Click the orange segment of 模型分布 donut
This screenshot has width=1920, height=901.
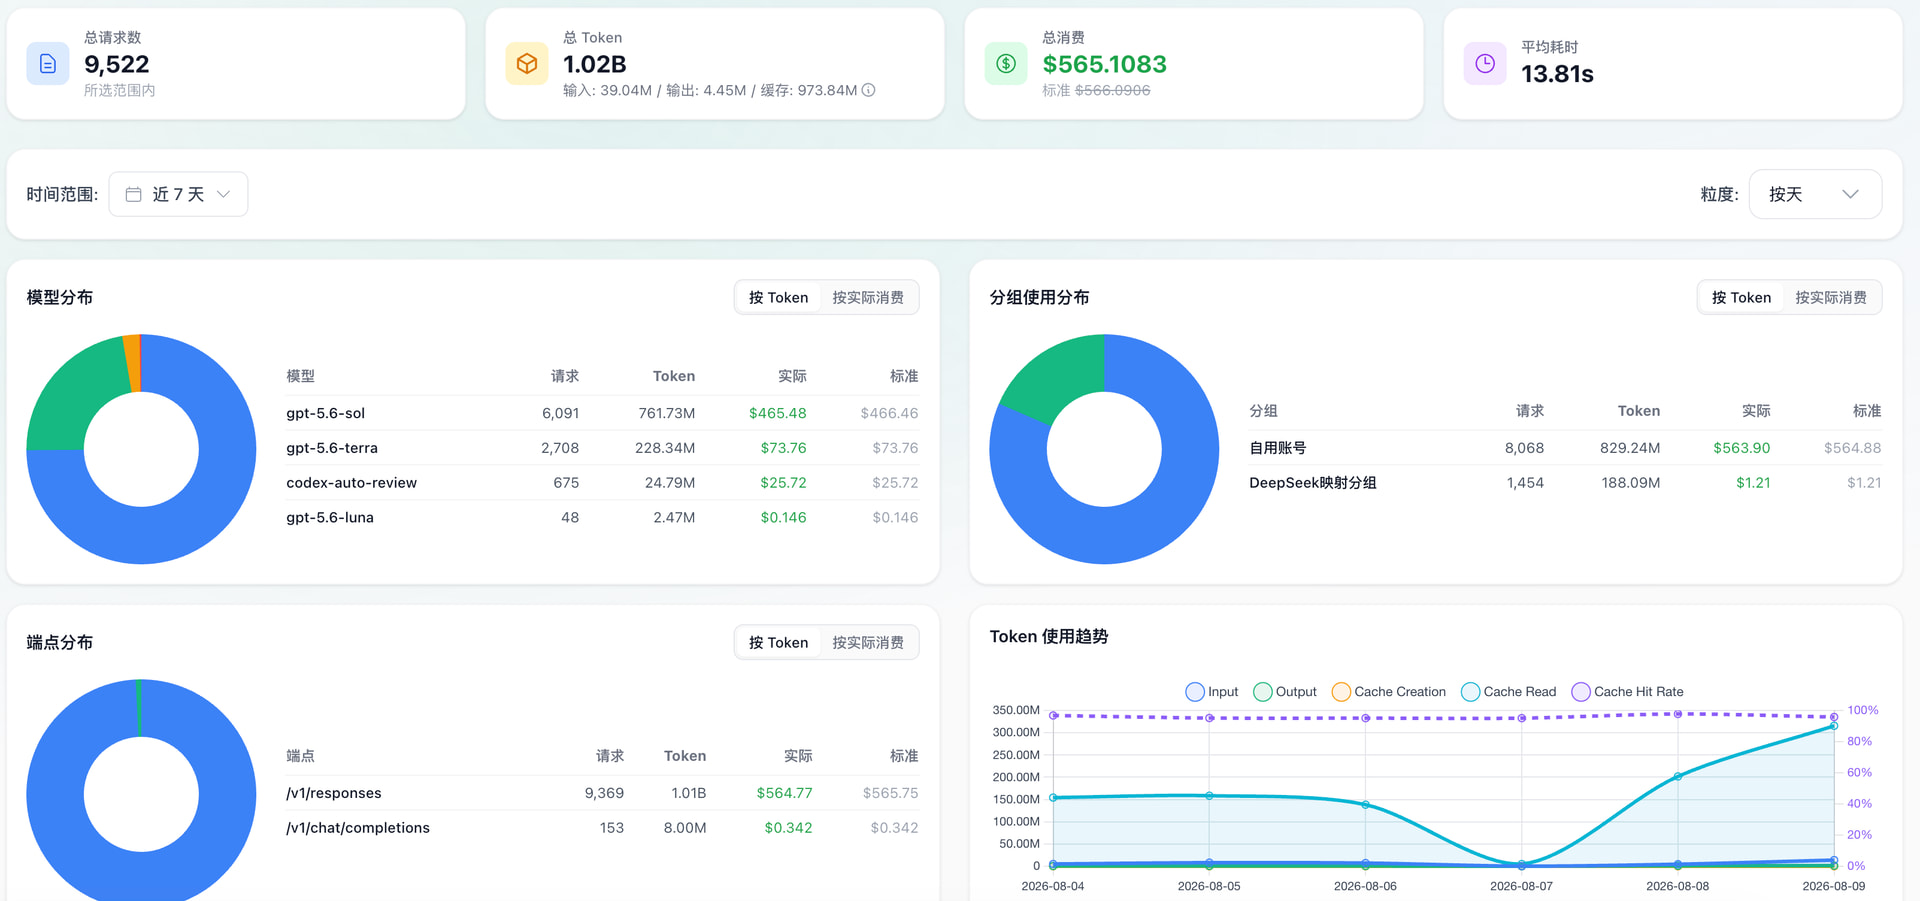132,363
